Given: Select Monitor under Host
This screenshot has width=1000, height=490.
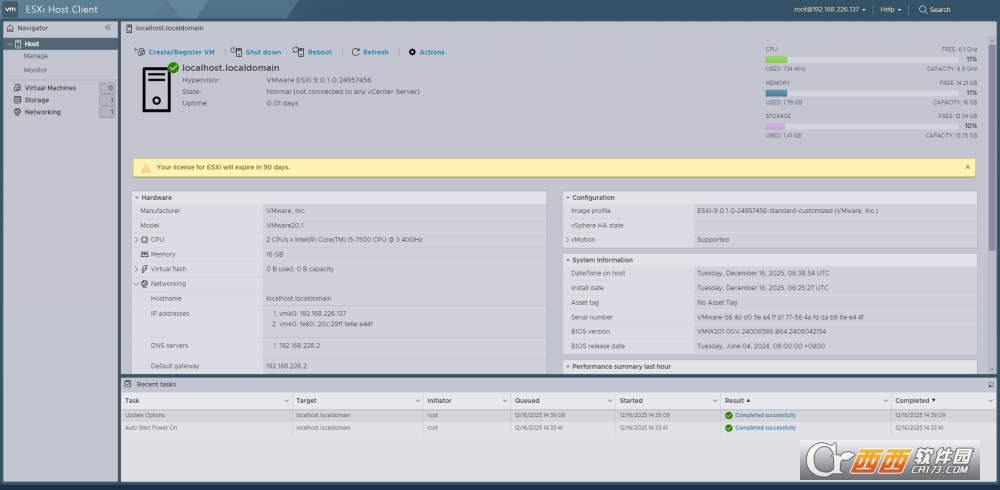Looking at the screenshot, I should (36, 70).
